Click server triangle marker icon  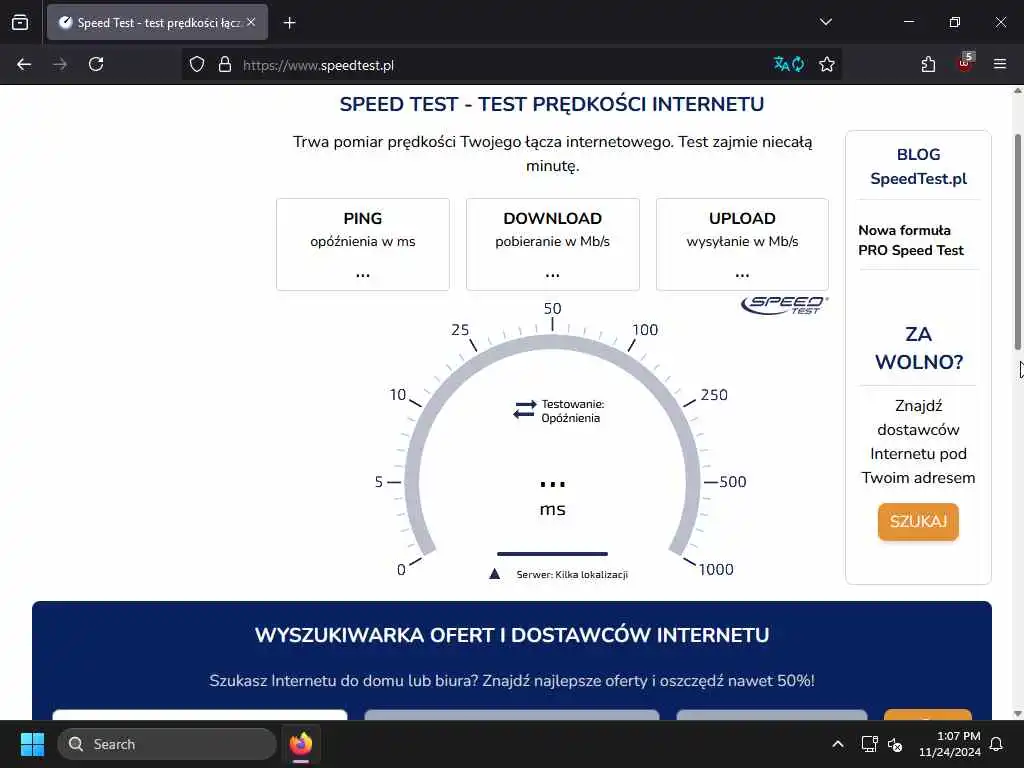tap(494, 574)
